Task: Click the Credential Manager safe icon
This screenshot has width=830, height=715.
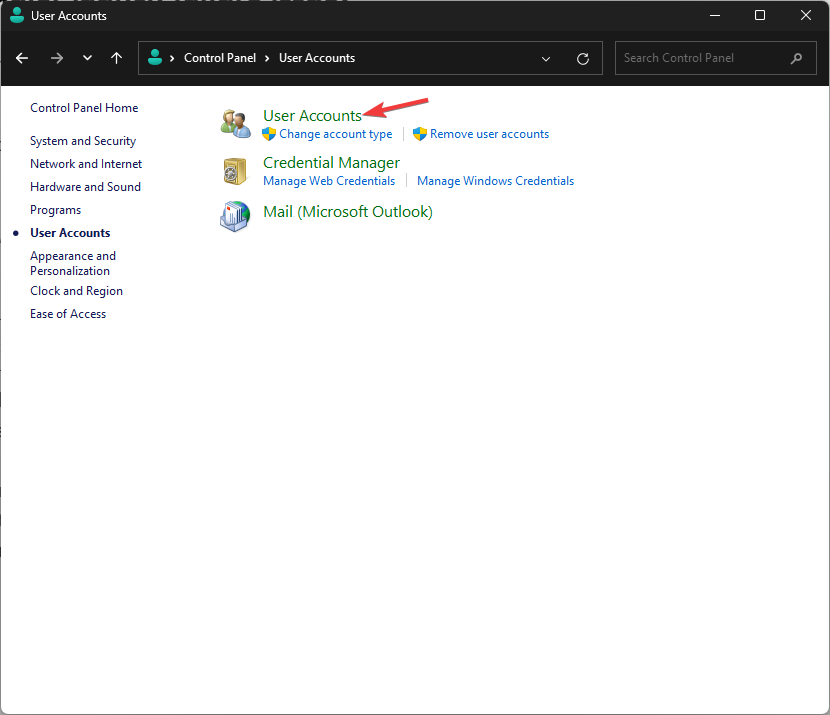Action: click(x=235, y=171)
